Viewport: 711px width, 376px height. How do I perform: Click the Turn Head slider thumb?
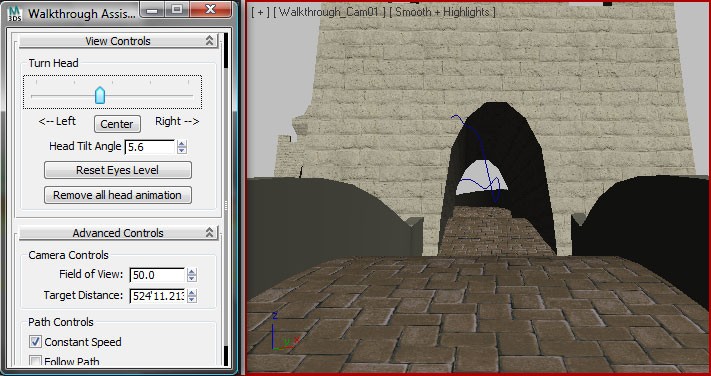click(100, 95)
